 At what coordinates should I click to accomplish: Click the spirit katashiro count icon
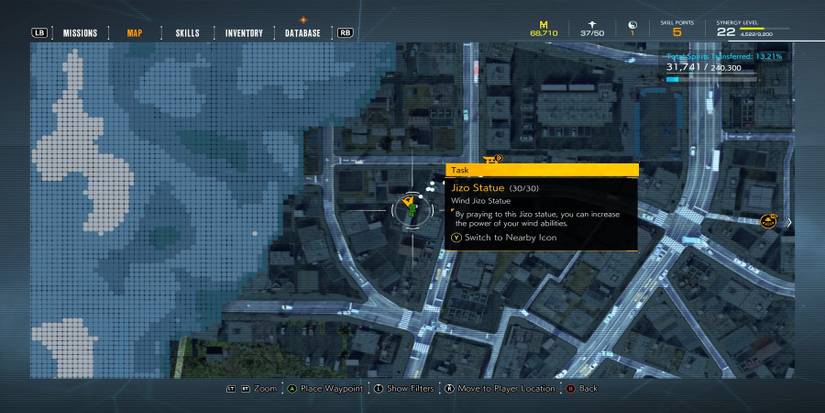pyautogui.click(x=593, y=21)
